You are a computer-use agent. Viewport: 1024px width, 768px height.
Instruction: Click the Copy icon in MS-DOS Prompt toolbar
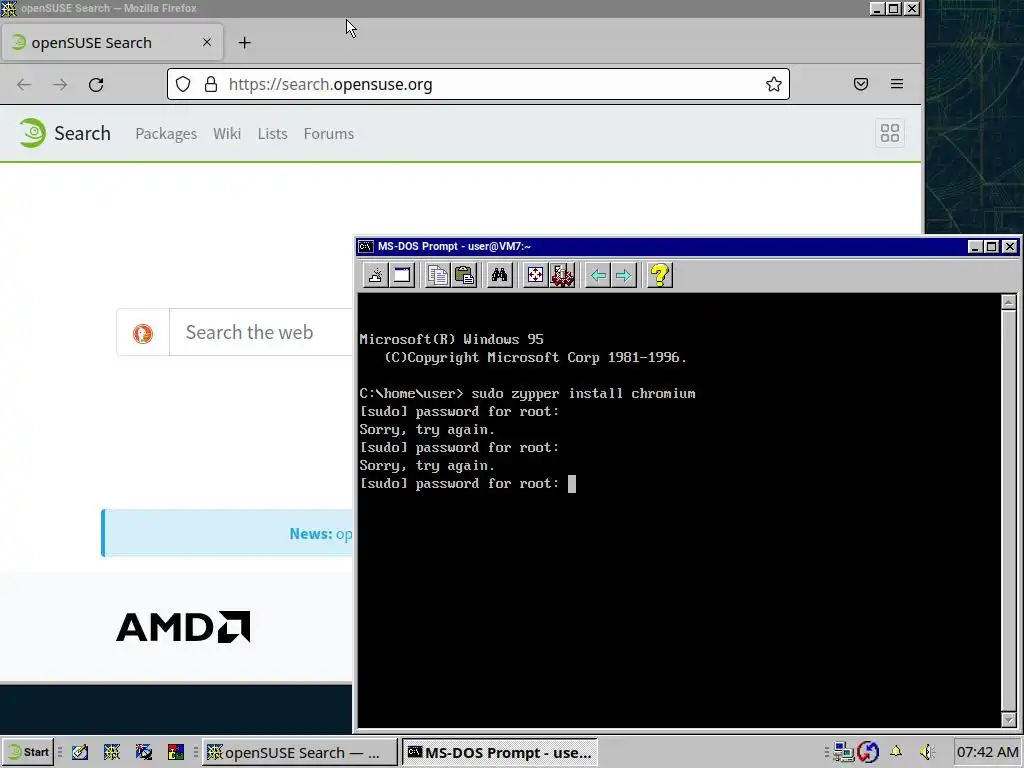click(x=438, y=275)
